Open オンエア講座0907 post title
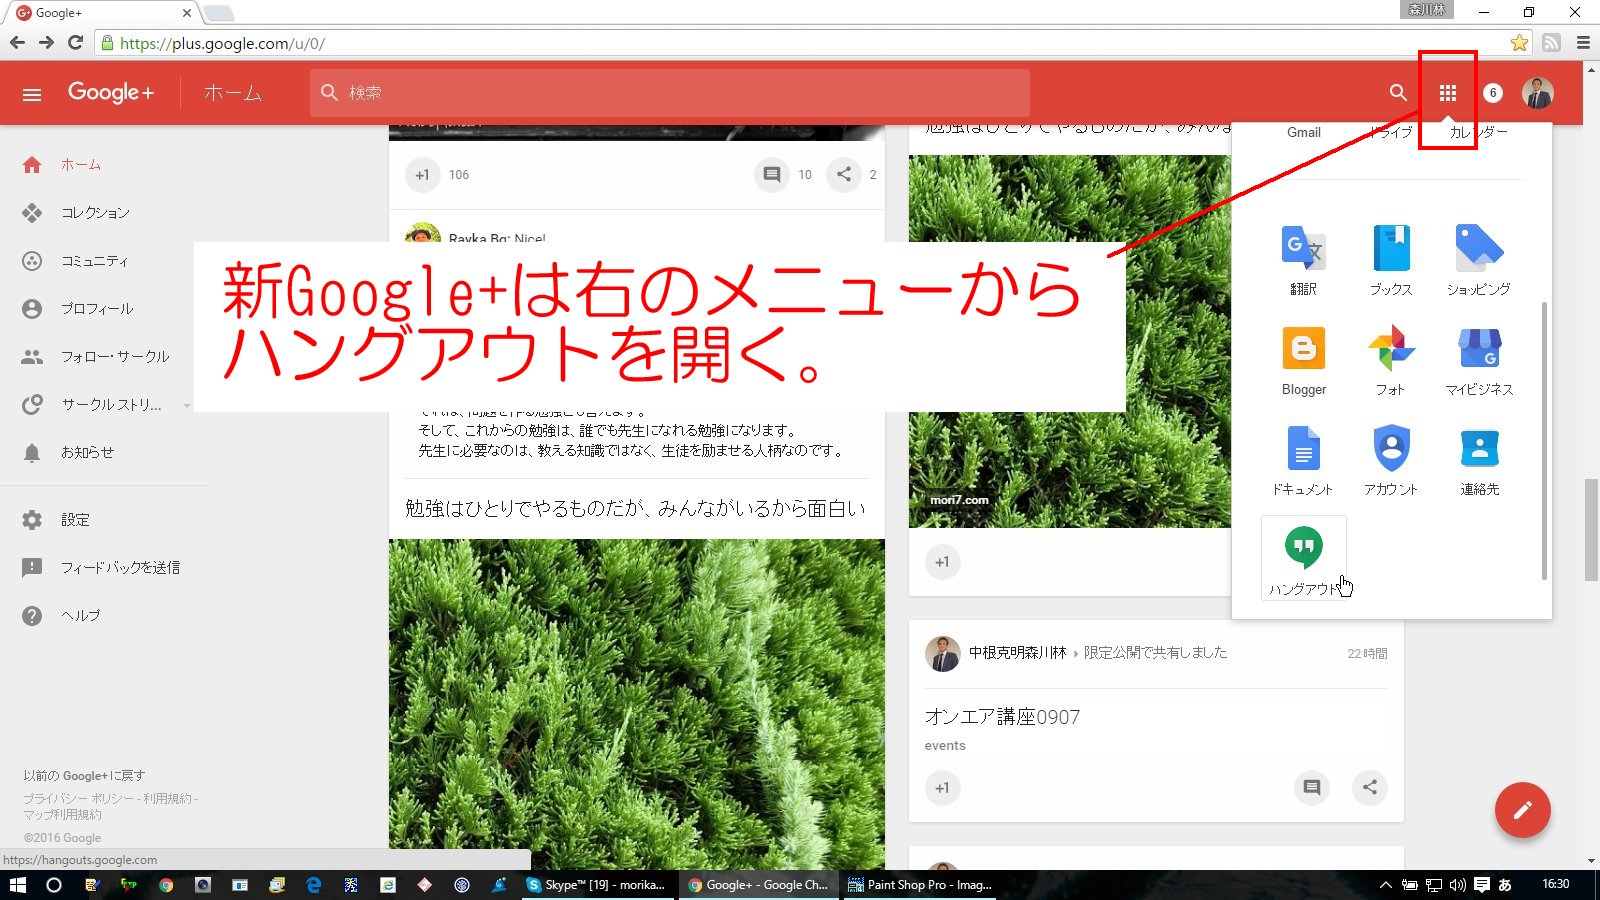Screen dimensions: 1600x900 [1002, 717]
